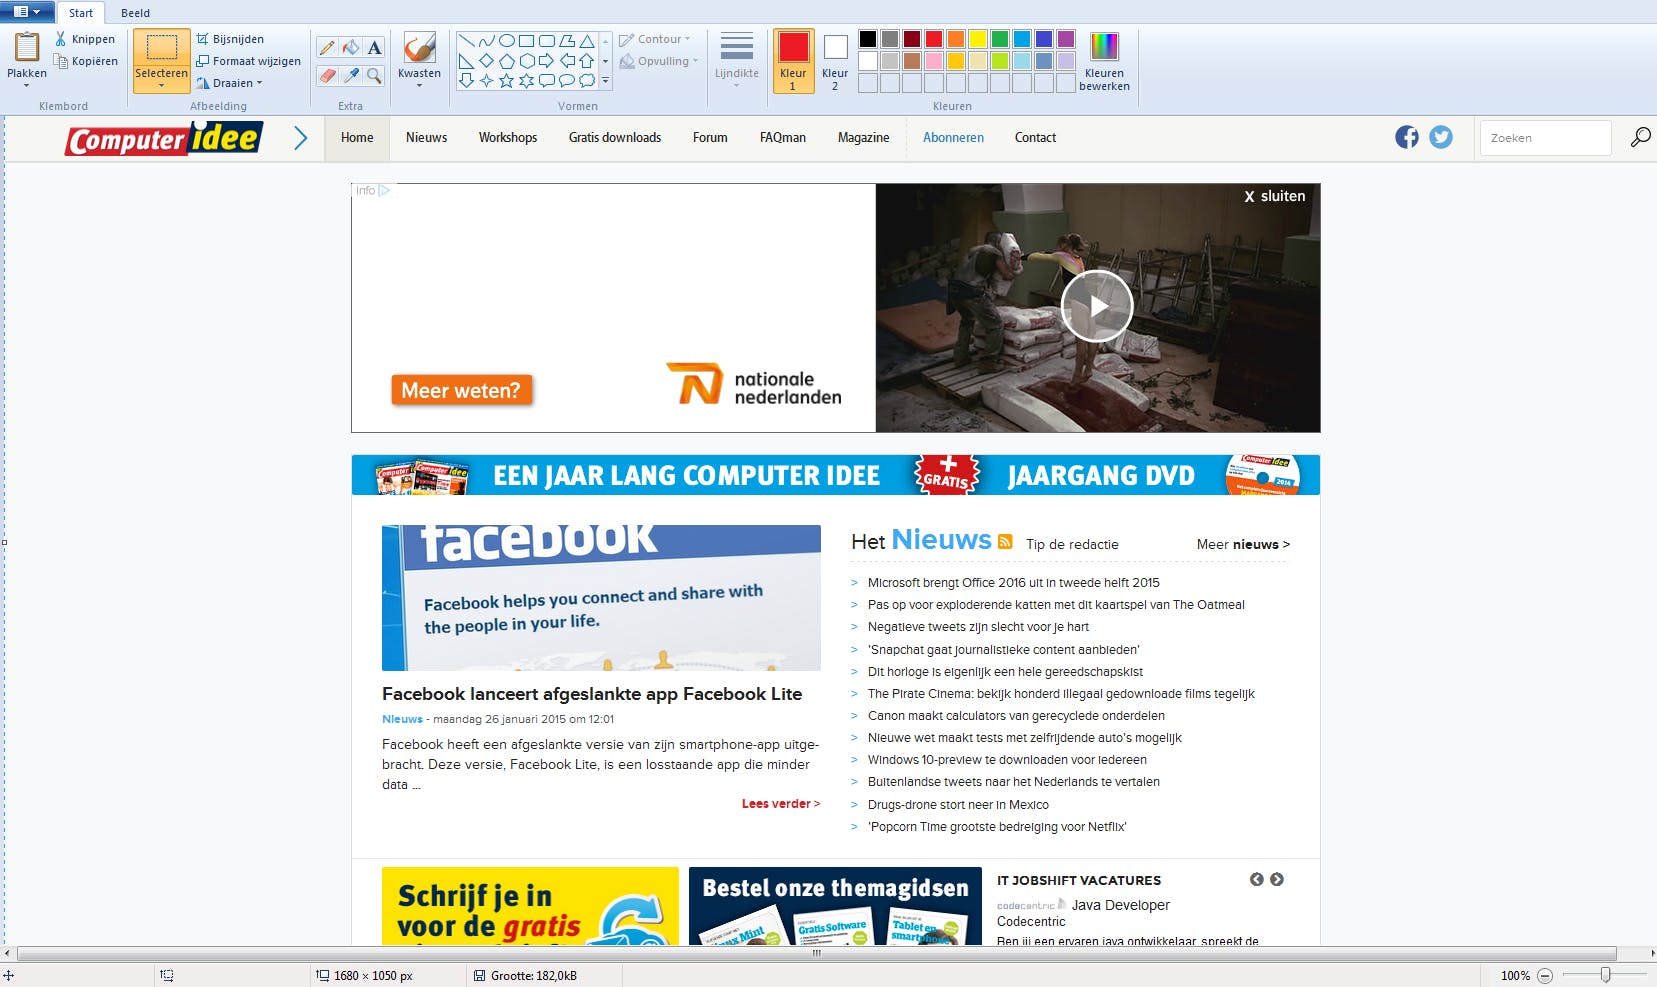The image size is (1657, 987).
Task: Pick the yellow color swatch
Action: 978,39
